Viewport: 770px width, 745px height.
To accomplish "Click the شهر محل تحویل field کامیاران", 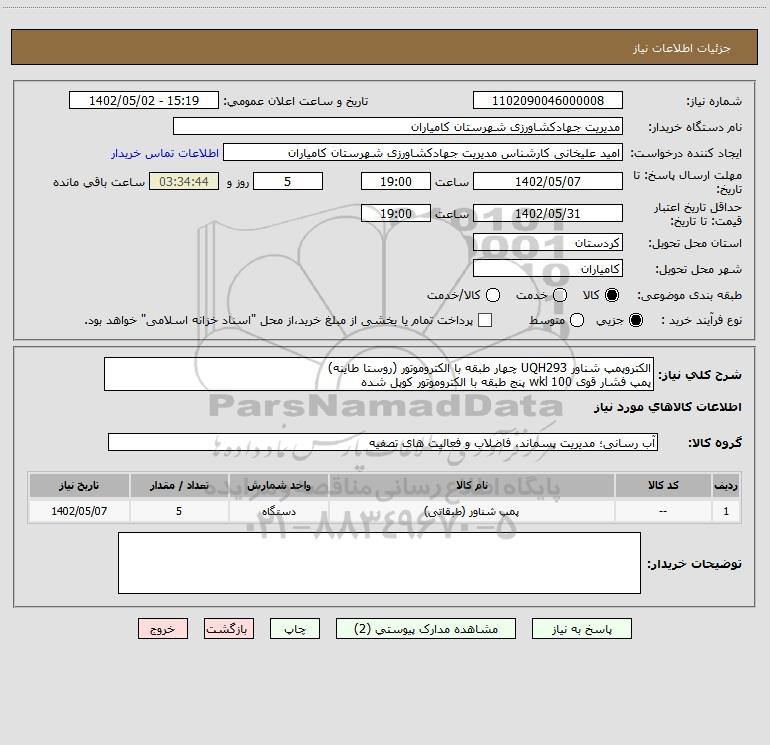I will coord(548,269).
